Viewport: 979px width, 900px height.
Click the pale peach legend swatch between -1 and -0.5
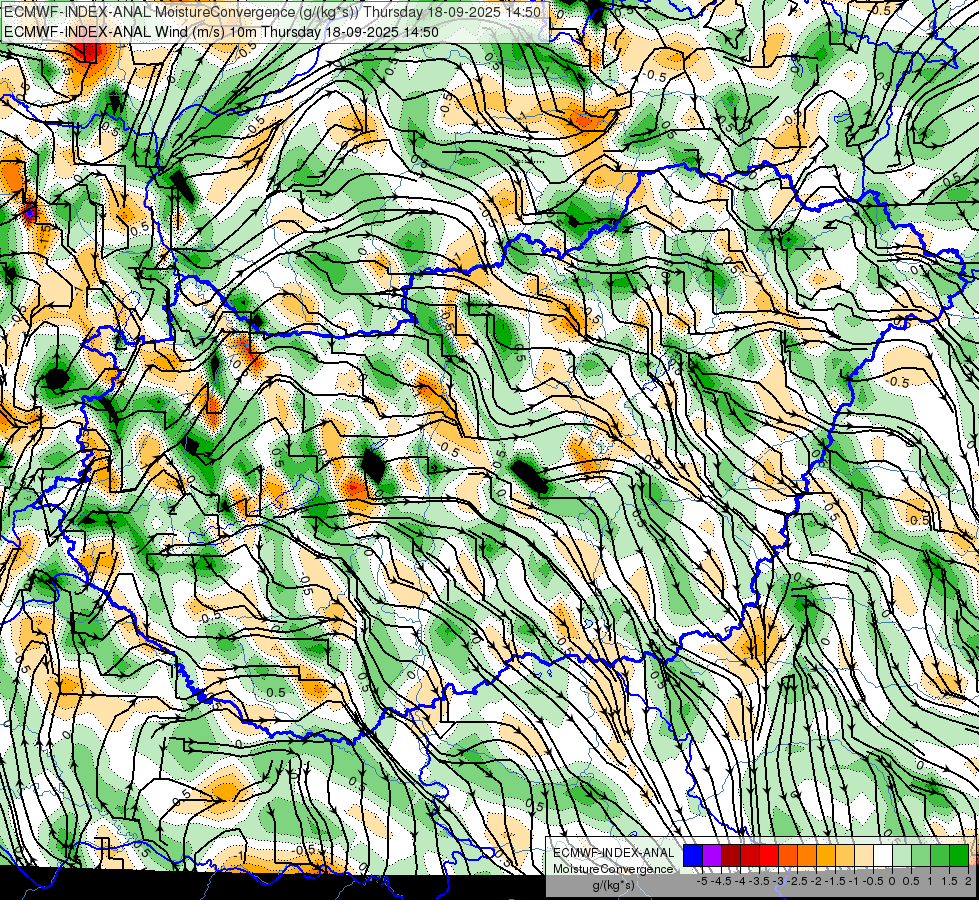pos(864,856)
